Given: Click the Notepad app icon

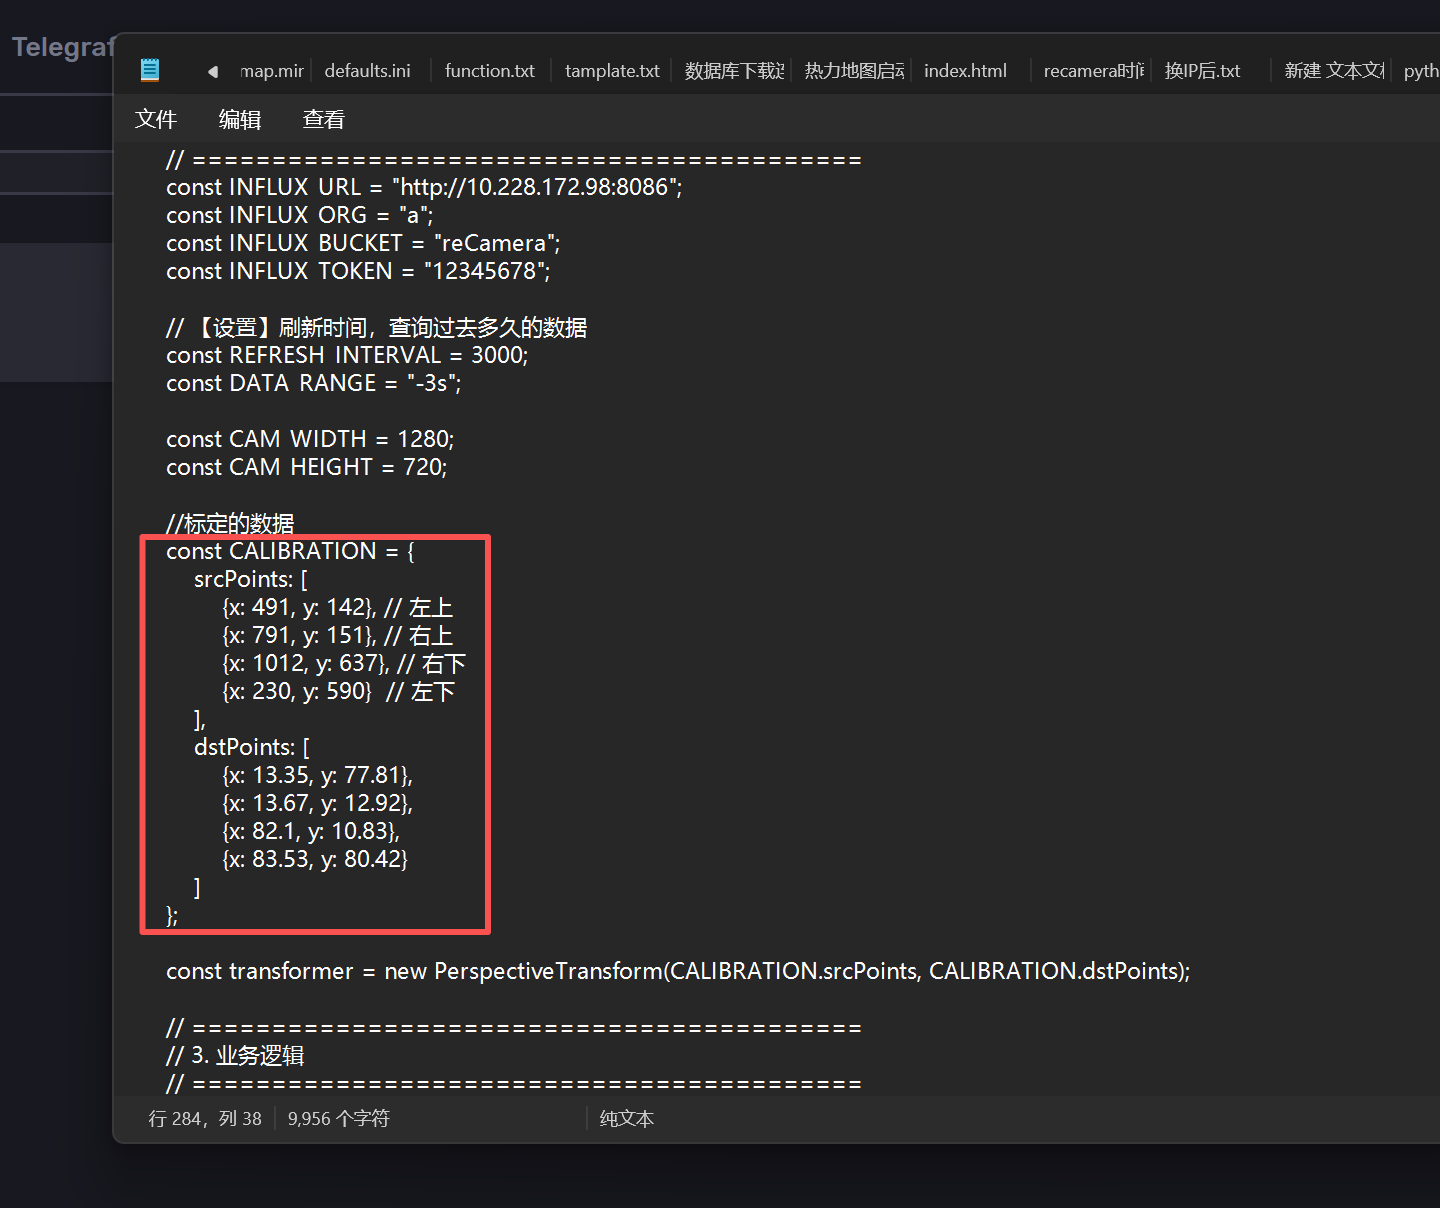Looking at the screenshot, I should click(x=150, y=70).
